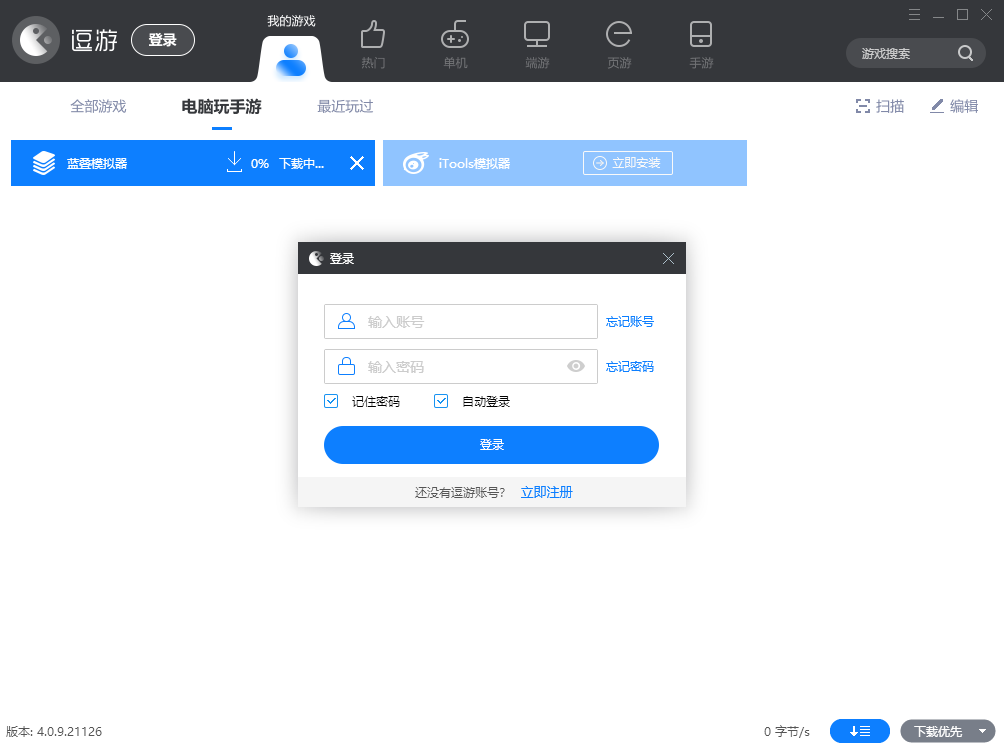Disable 自动登录 auto login
The image size is (1004, 746).
440,400
